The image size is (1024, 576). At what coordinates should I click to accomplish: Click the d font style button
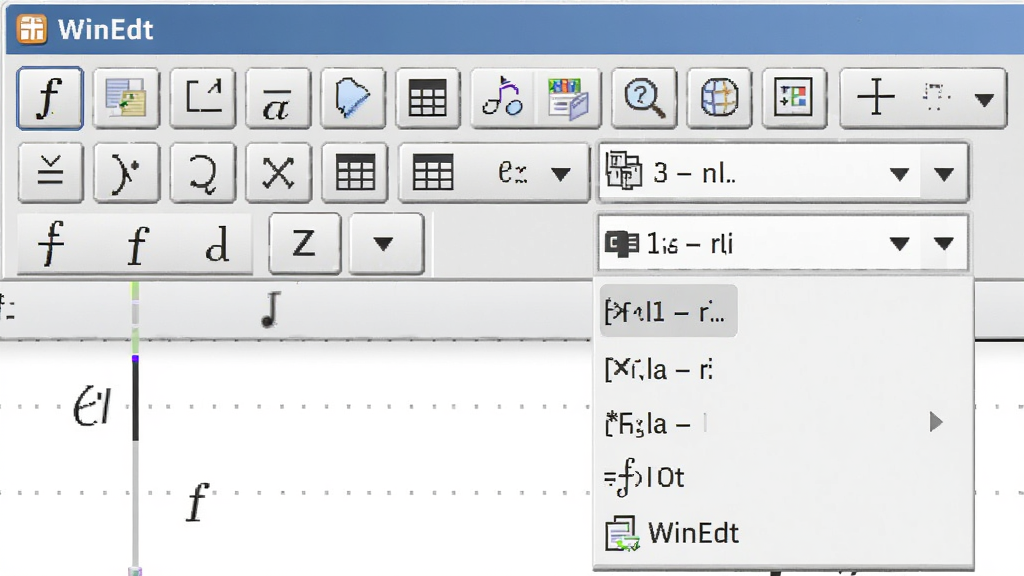tap(217, 244)
